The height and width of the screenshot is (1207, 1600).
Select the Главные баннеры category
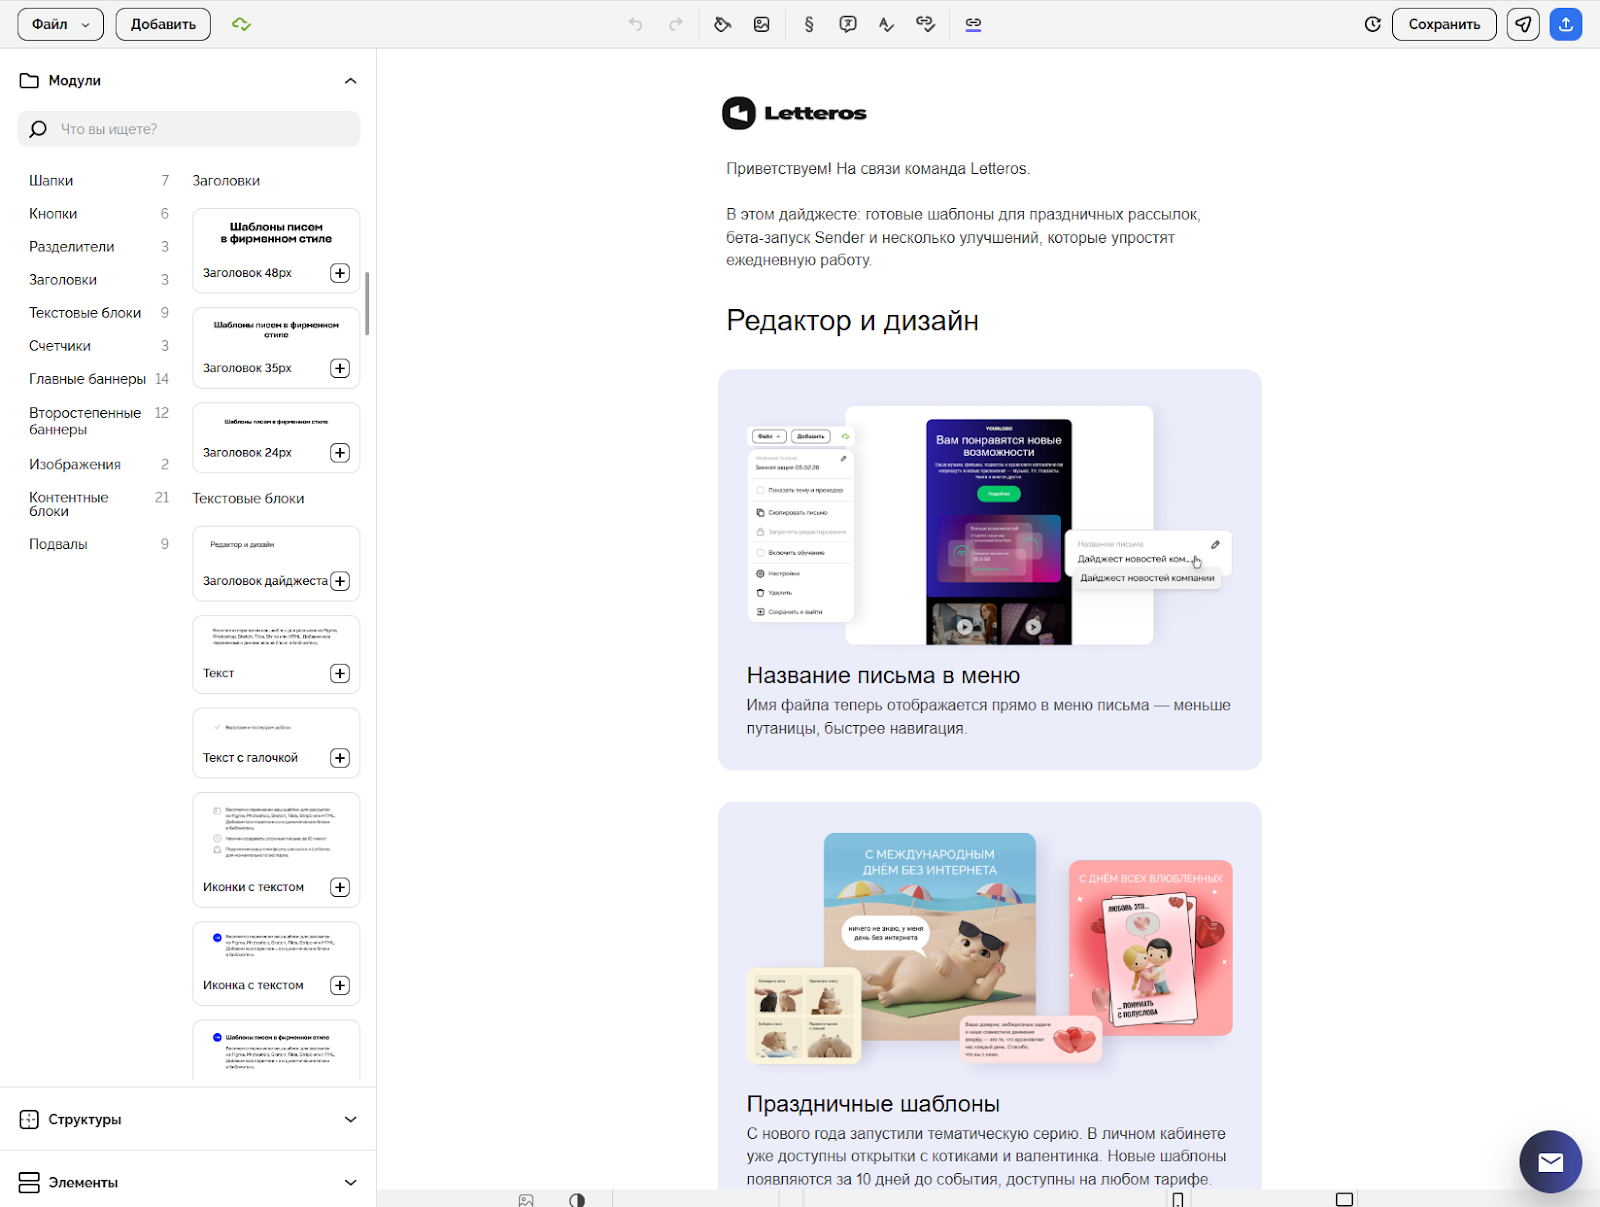point(88,379)
